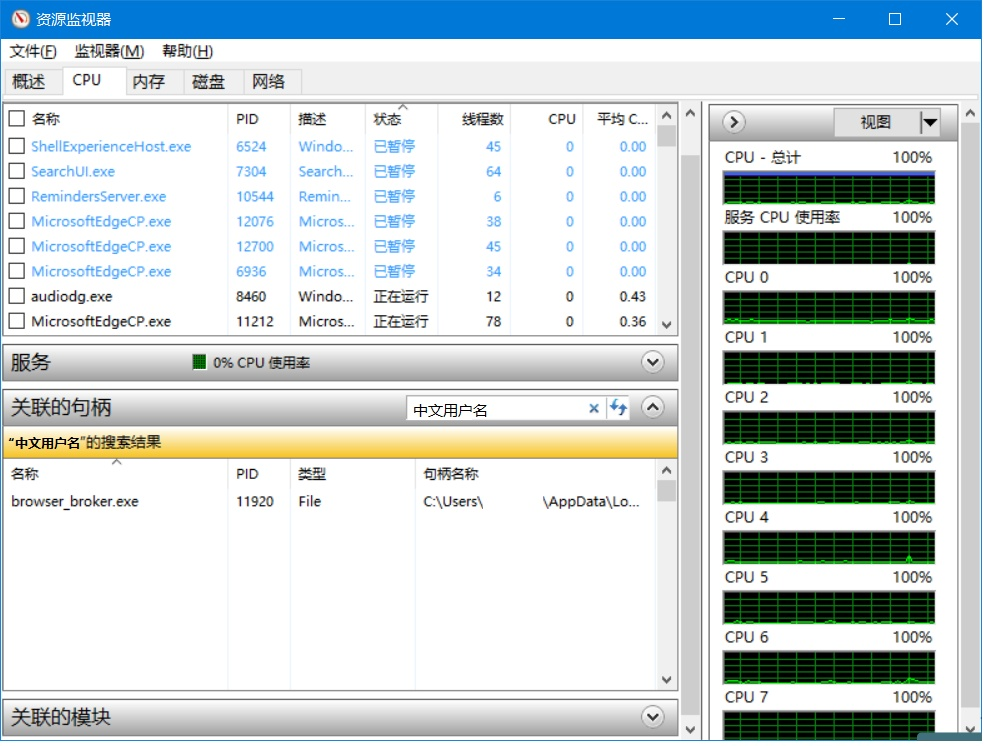
Task: Collapse the graphs pane with arrow button
Action: (x=734, y=122)
